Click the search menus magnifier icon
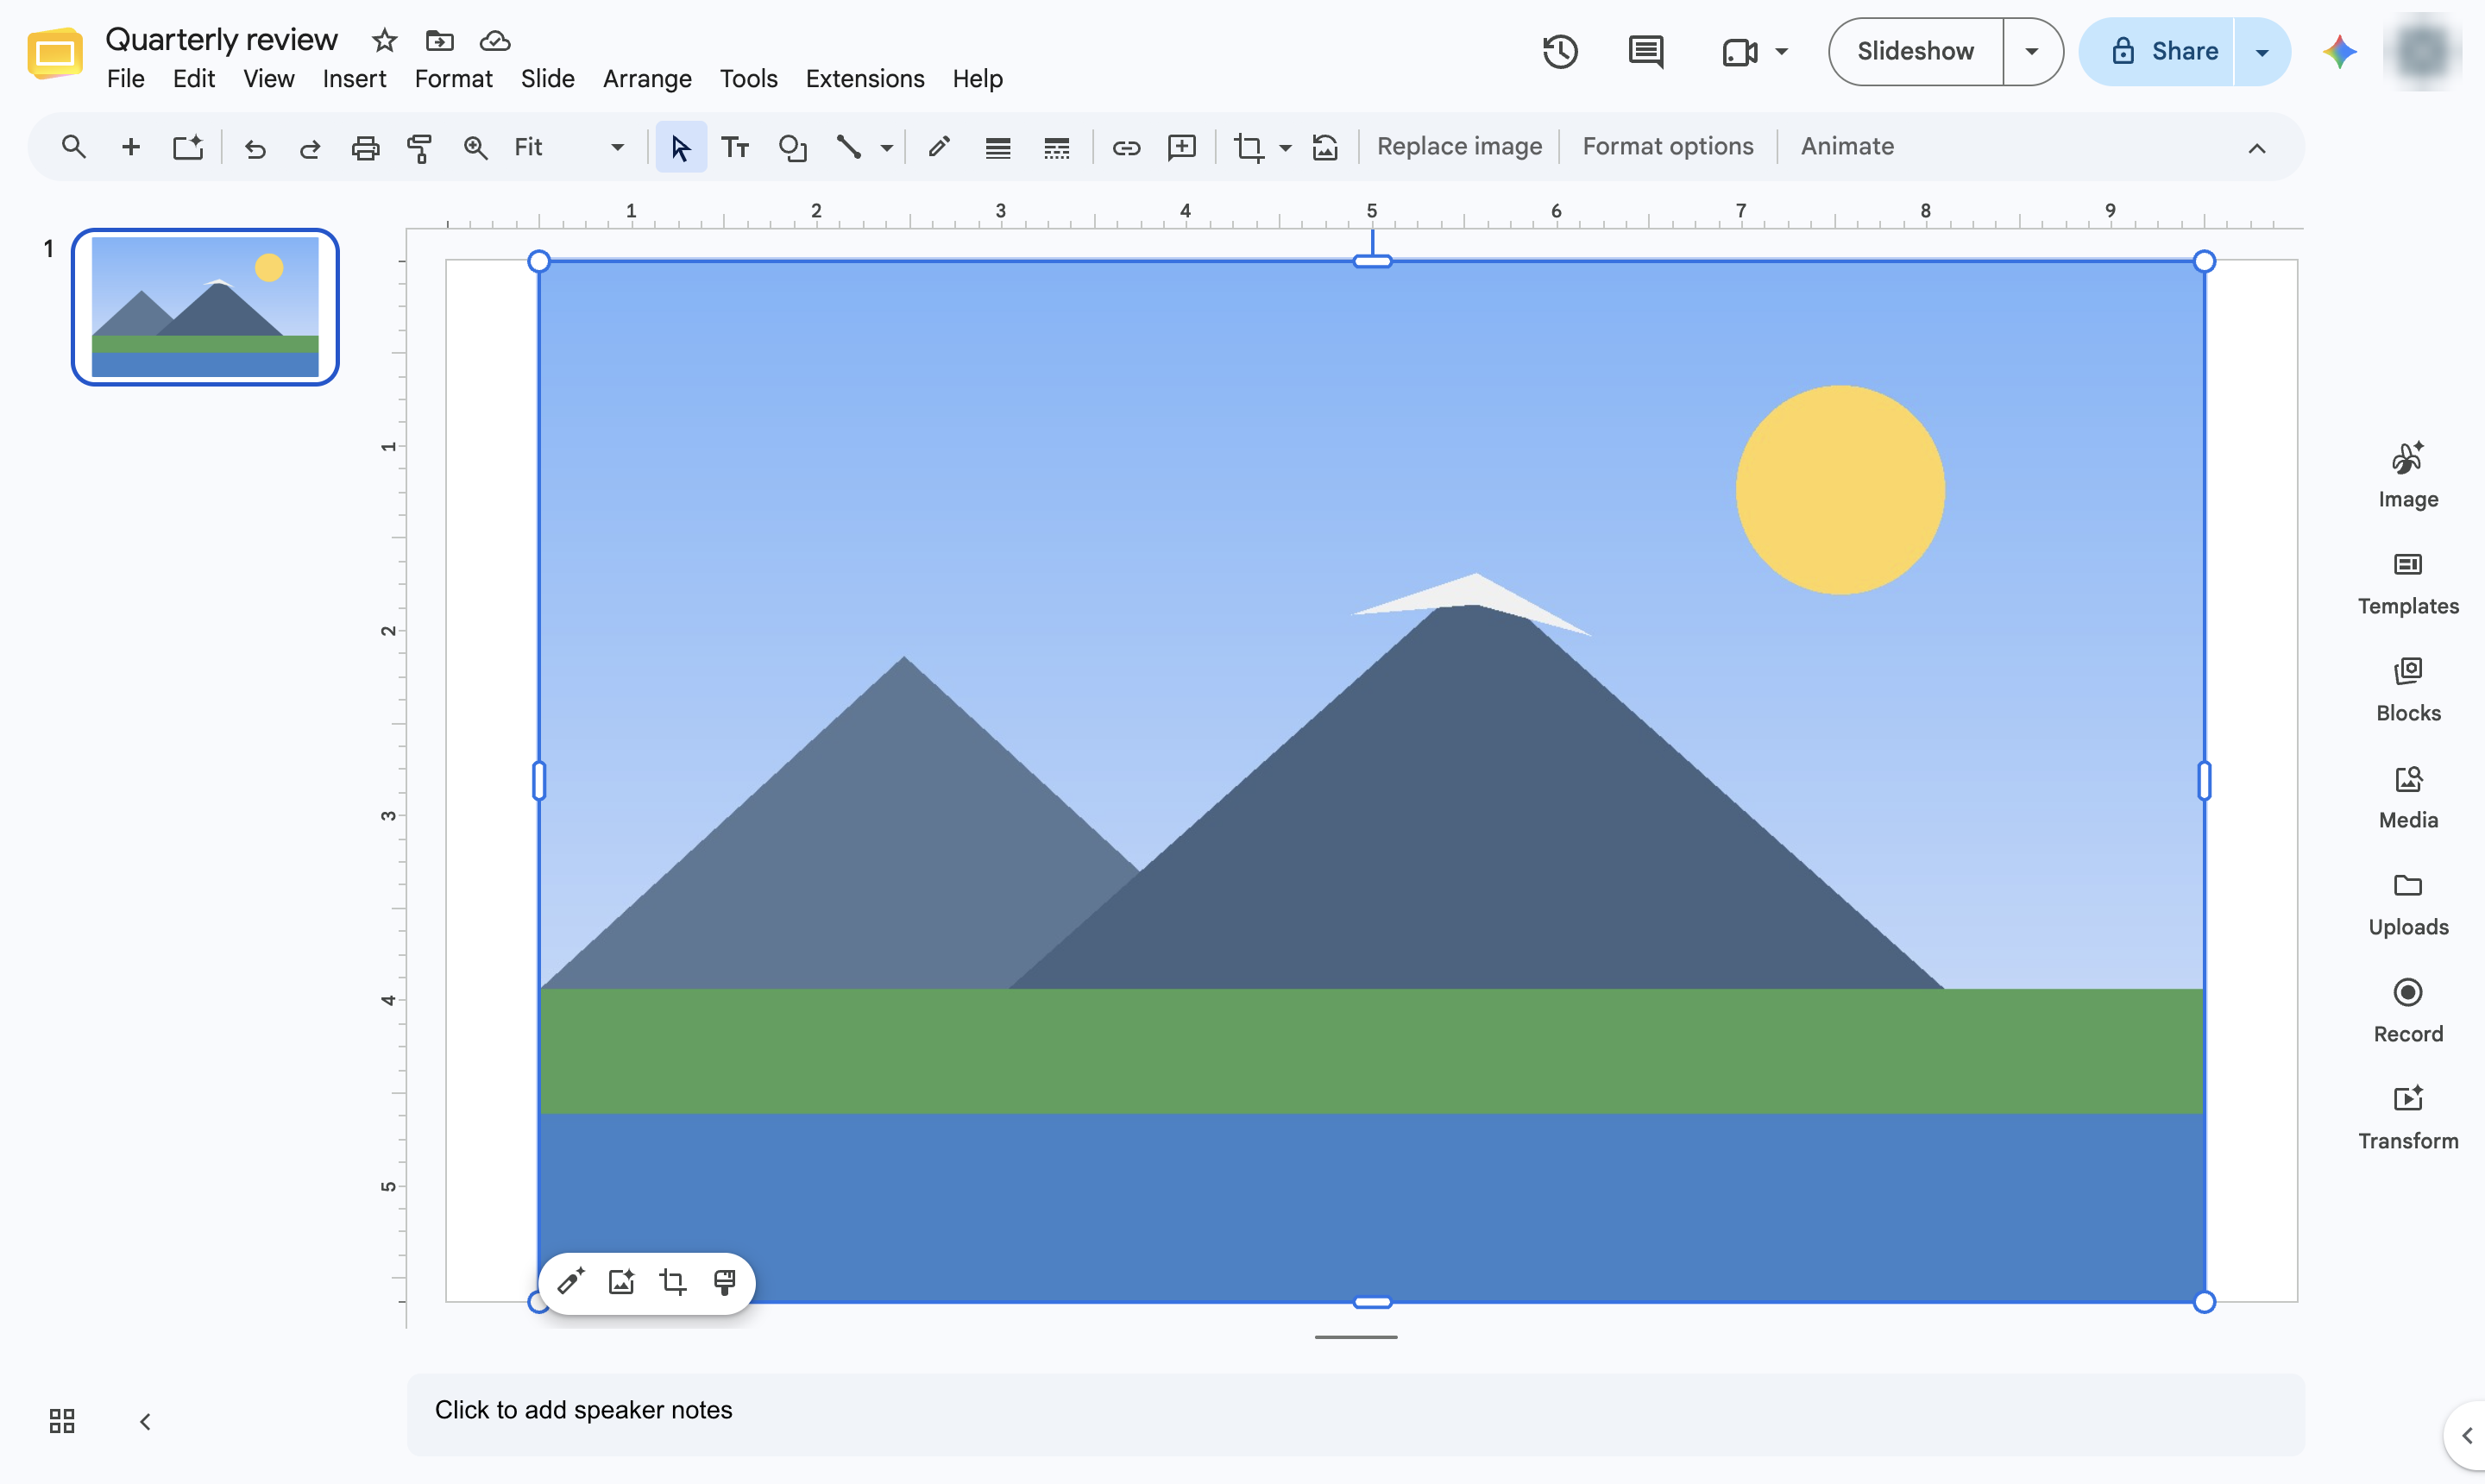The height and width of the screenshot is (1484, 2485). (x=73, y=147)
